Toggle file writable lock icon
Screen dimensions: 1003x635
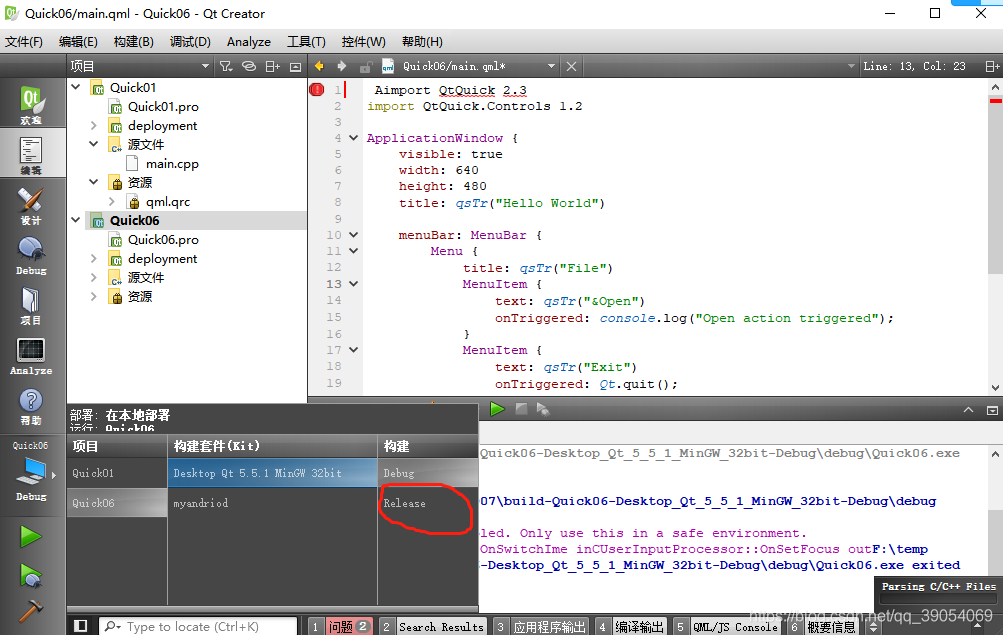click(365, 67)
